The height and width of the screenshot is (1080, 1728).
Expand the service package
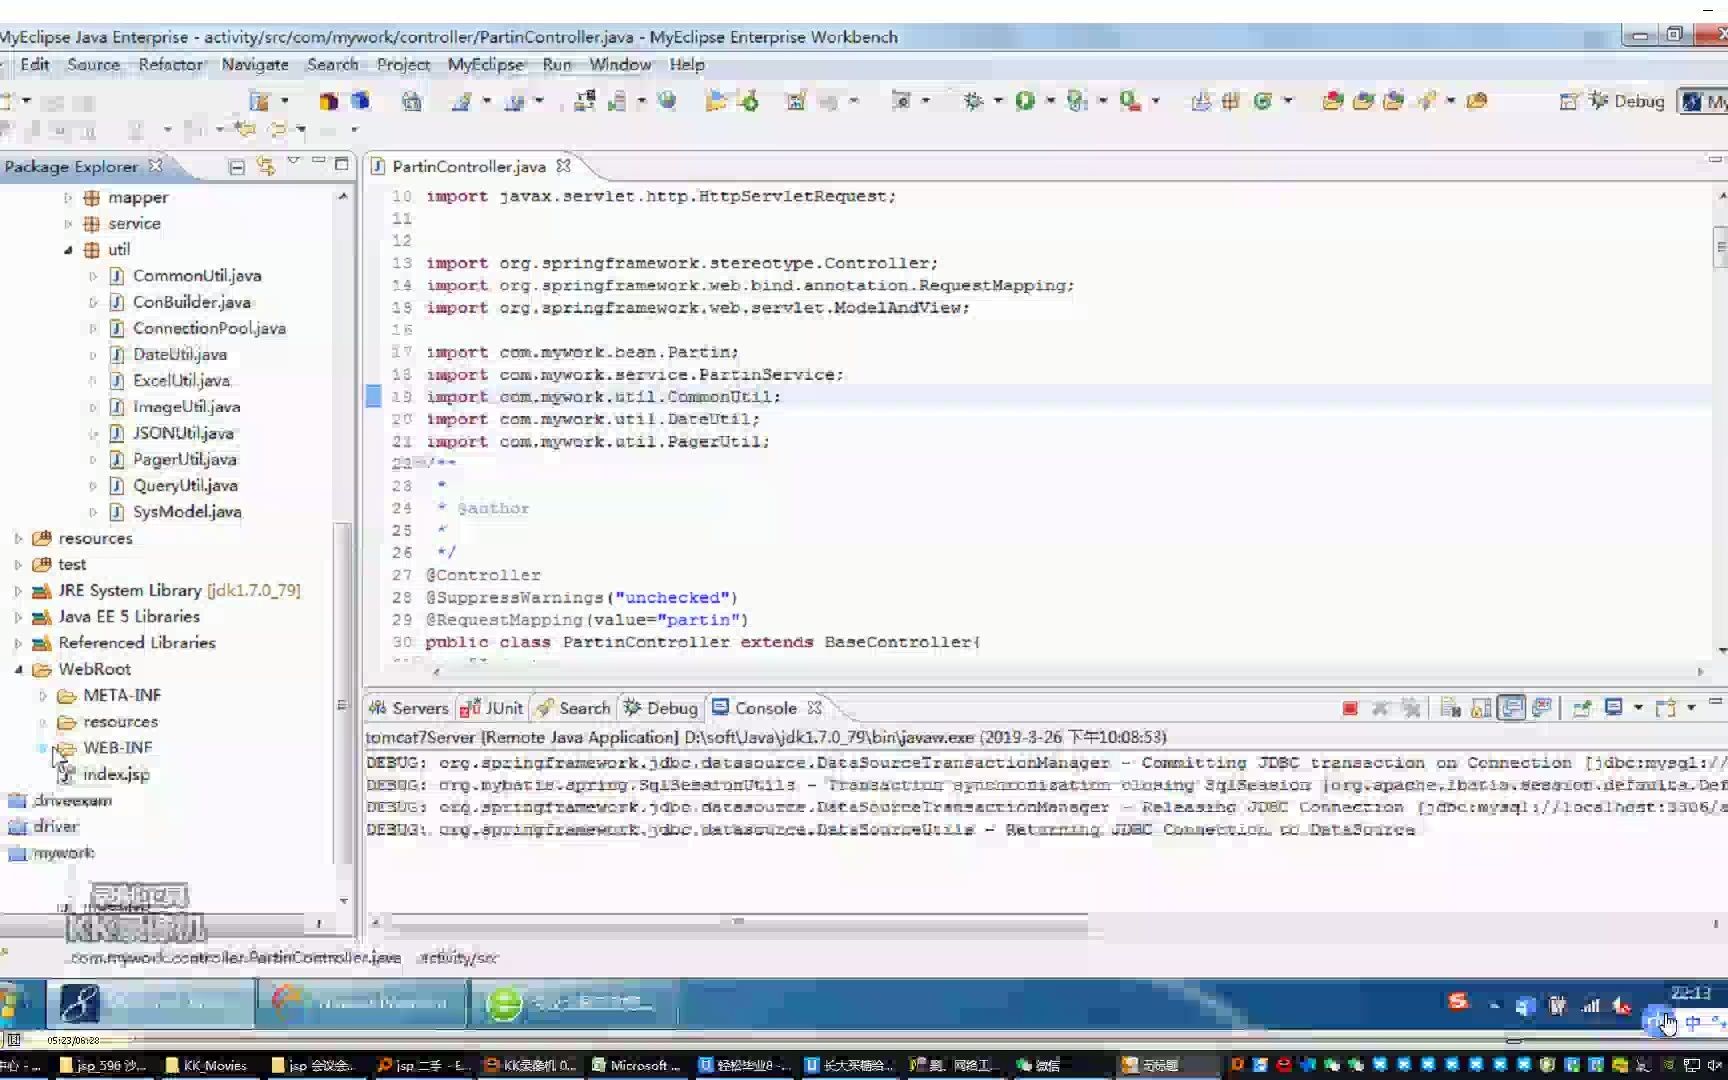pos(68,224)
